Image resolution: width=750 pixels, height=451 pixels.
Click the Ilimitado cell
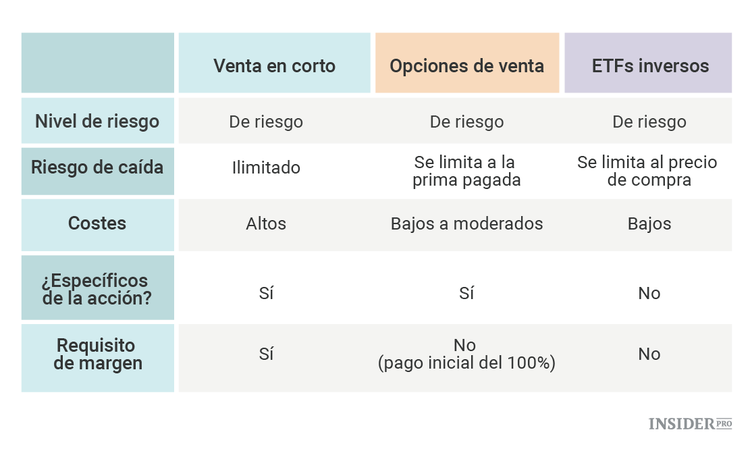(x=266, y=168)
